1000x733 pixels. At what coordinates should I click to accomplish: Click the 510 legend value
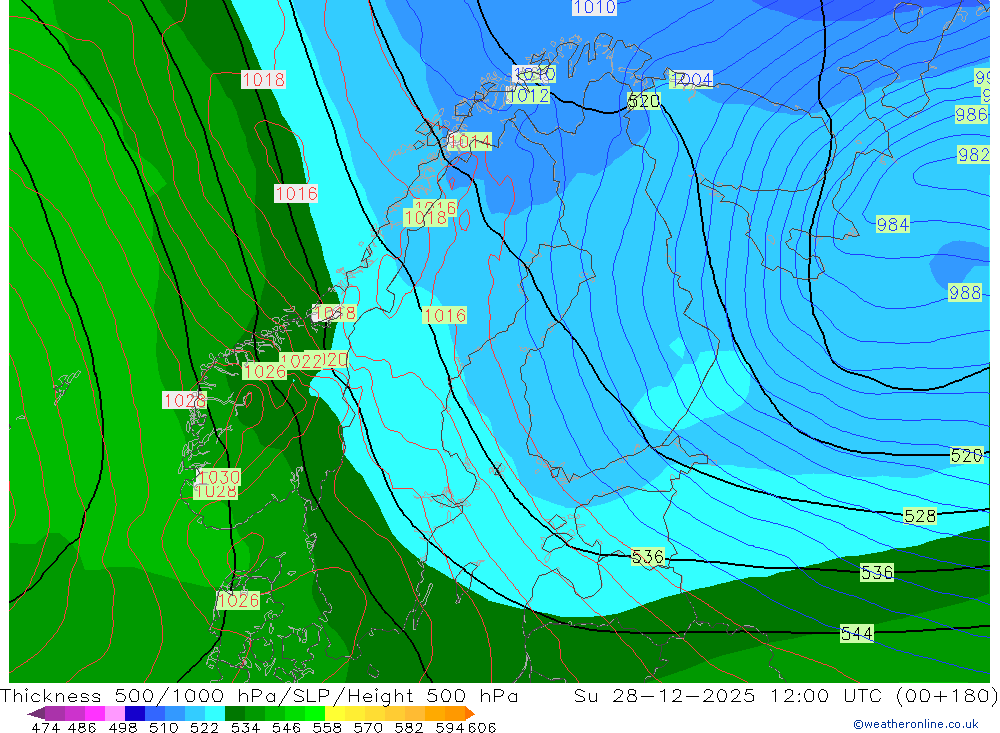(x=163, y=728)
